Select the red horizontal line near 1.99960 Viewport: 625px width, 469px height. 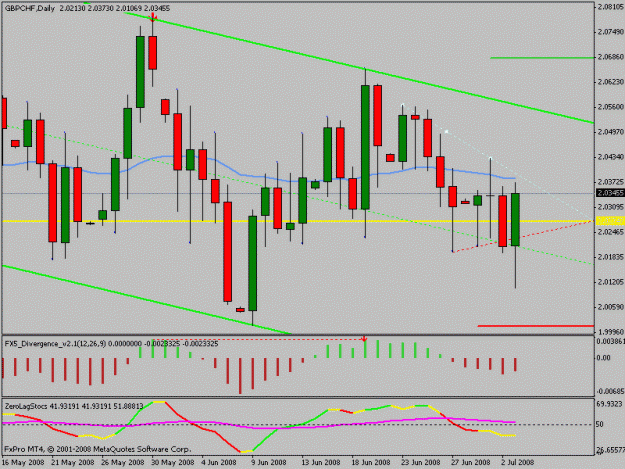click(535, 326)
